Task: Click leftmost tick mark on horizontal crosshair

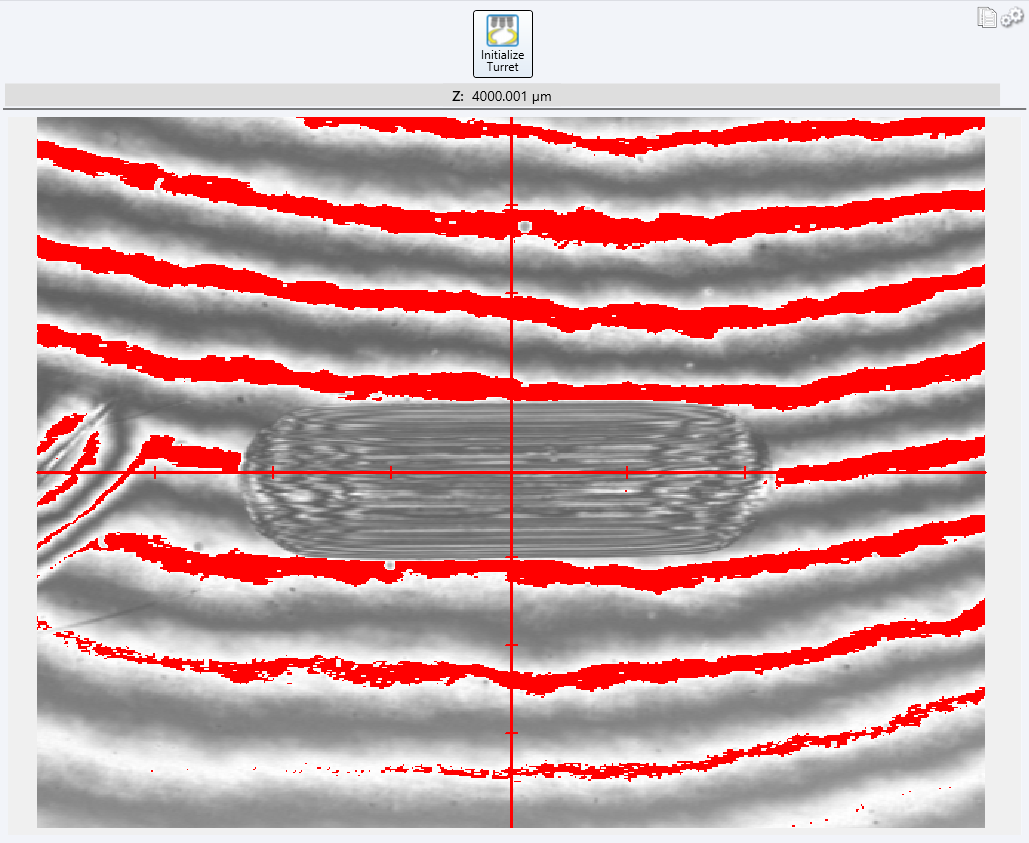Action: (x=155, y=472)
